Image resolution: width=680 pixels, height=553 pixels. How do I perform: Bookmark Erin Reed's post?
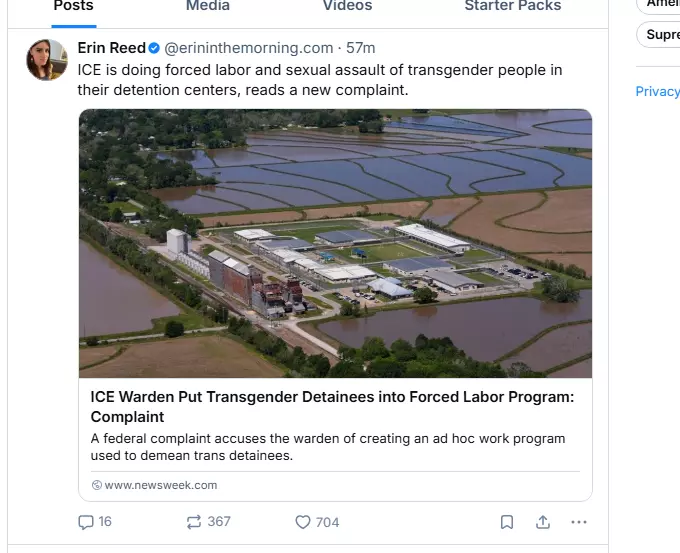pyautogui.click(x=507, y=522)
